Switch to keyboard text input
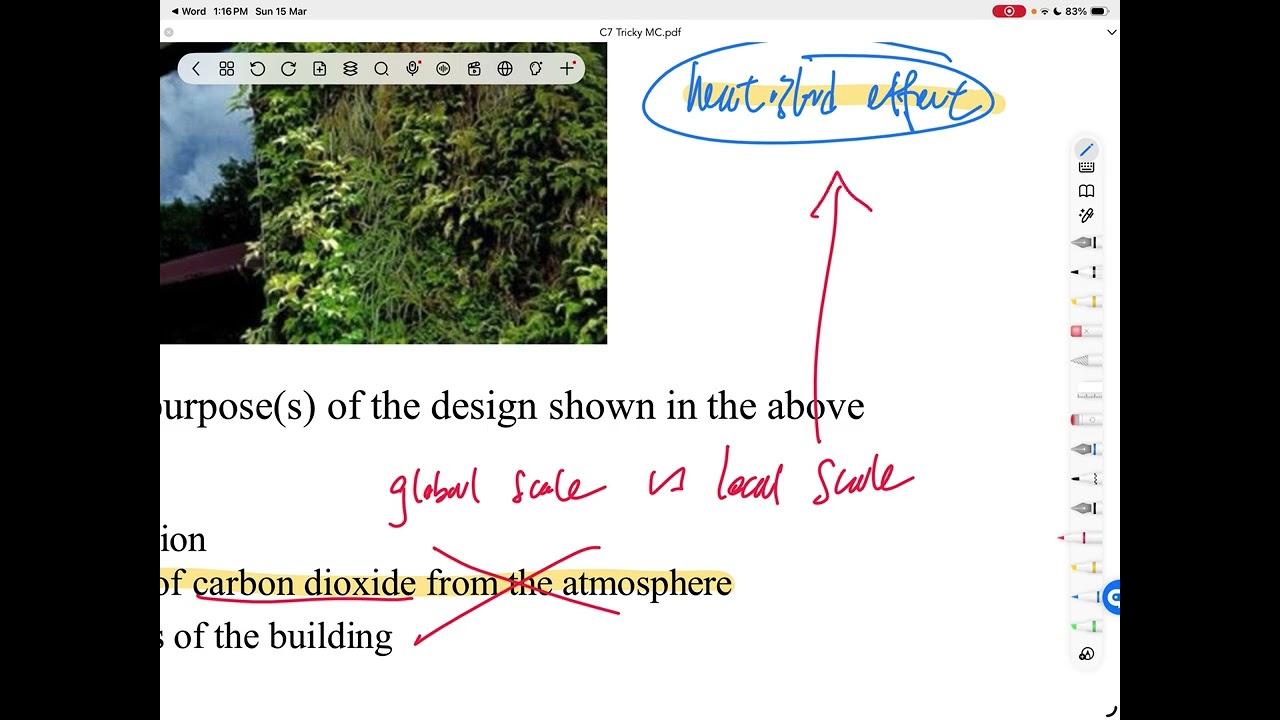 click(1086, 167)
